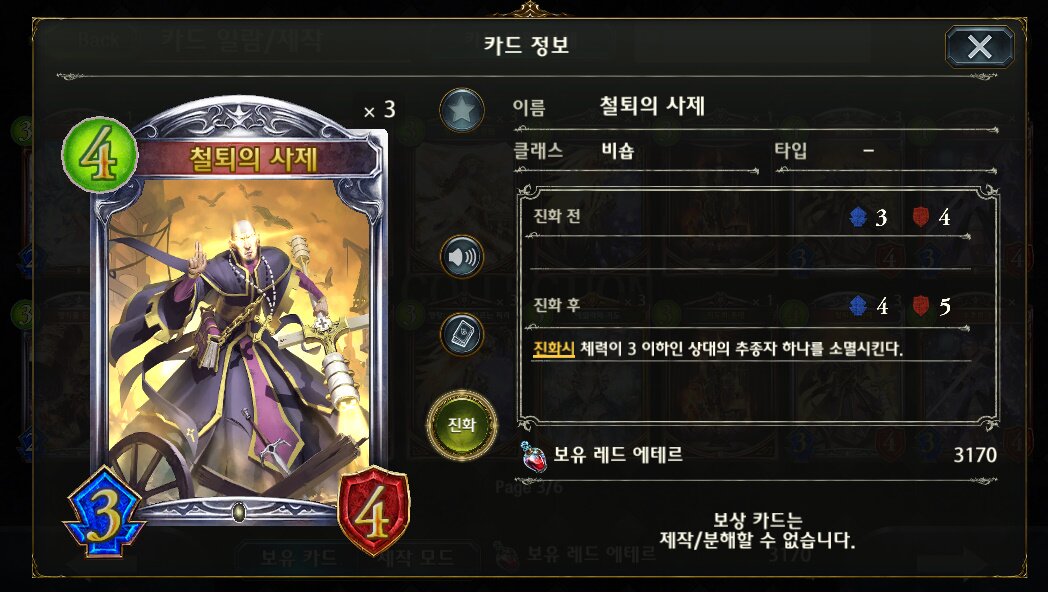Close the 카드 정보 dialog
Image resolution: width=1048 pixels, height=592 pixels.
(979, 47)
